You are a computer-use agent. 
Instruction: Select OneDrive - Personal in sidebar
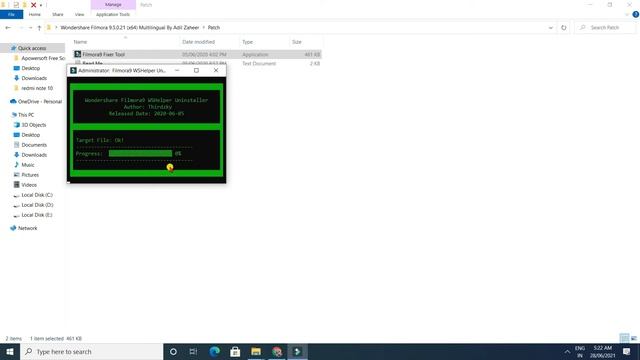click(40, 102)
